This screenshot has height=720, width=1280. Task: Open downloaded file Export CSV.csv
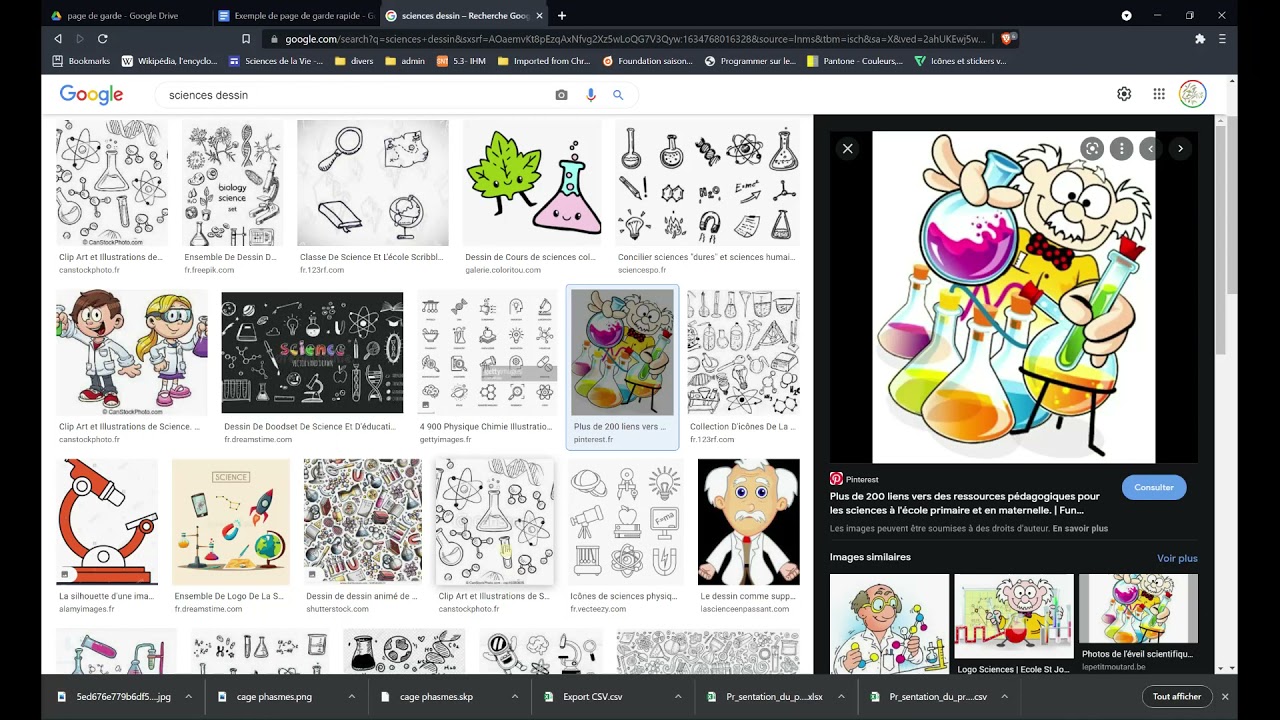pos(593,696)
